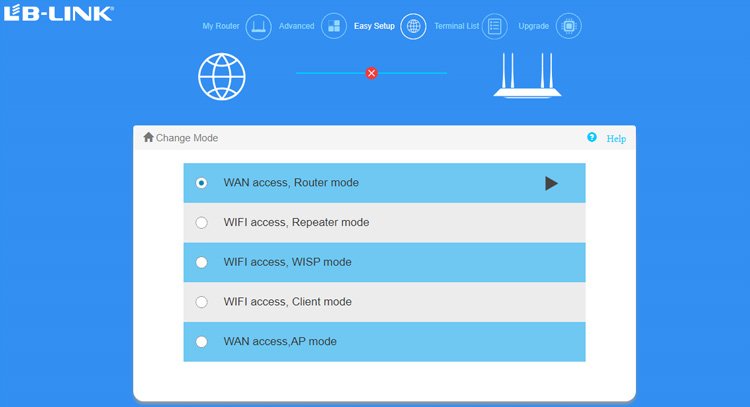Click the red disconnected X icon
Screen dimensions: 750x407
pos(371,73)
